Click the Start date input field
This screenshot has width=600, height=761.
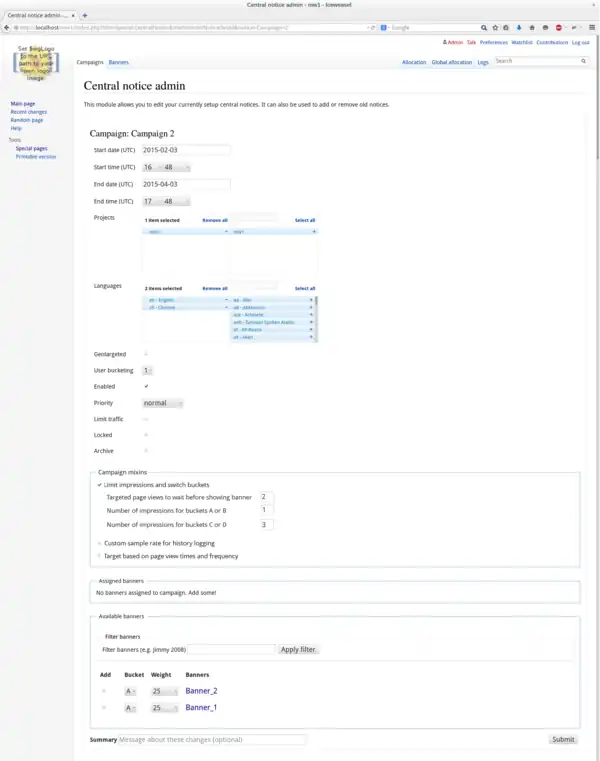186,150
